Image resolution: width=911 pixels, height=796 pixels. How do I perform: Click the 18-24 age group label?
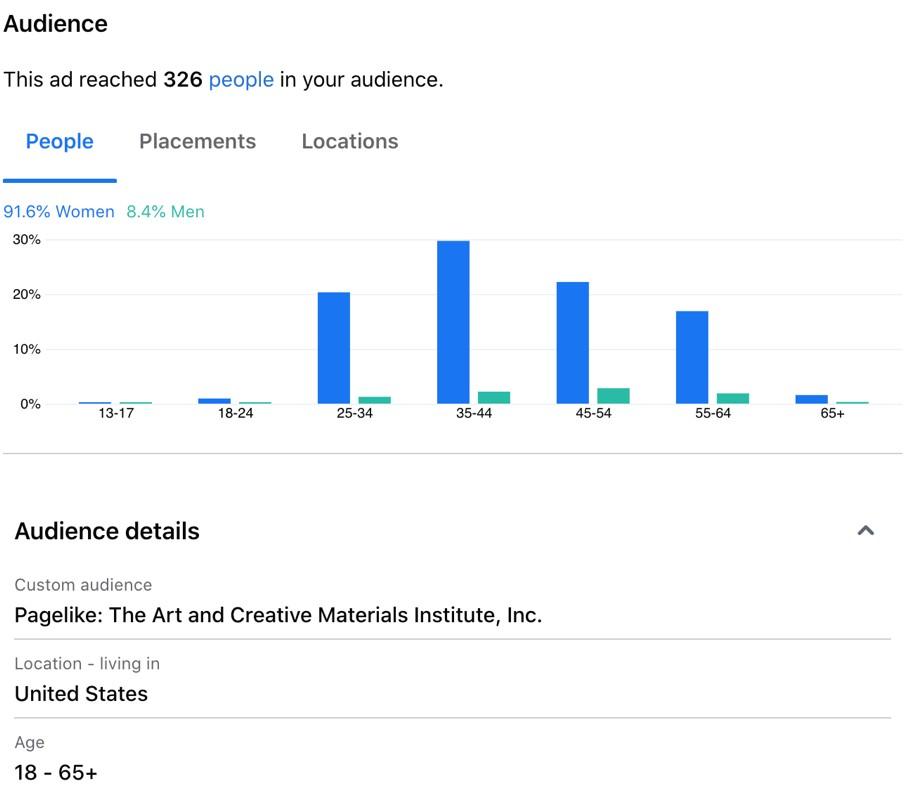[235, 413]
